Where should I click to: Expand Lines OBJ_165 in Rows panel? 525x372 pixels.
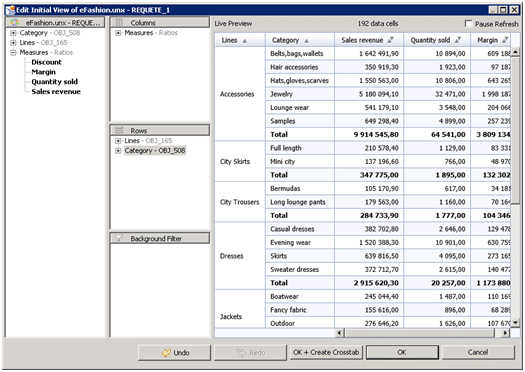(x=118, y=141)
